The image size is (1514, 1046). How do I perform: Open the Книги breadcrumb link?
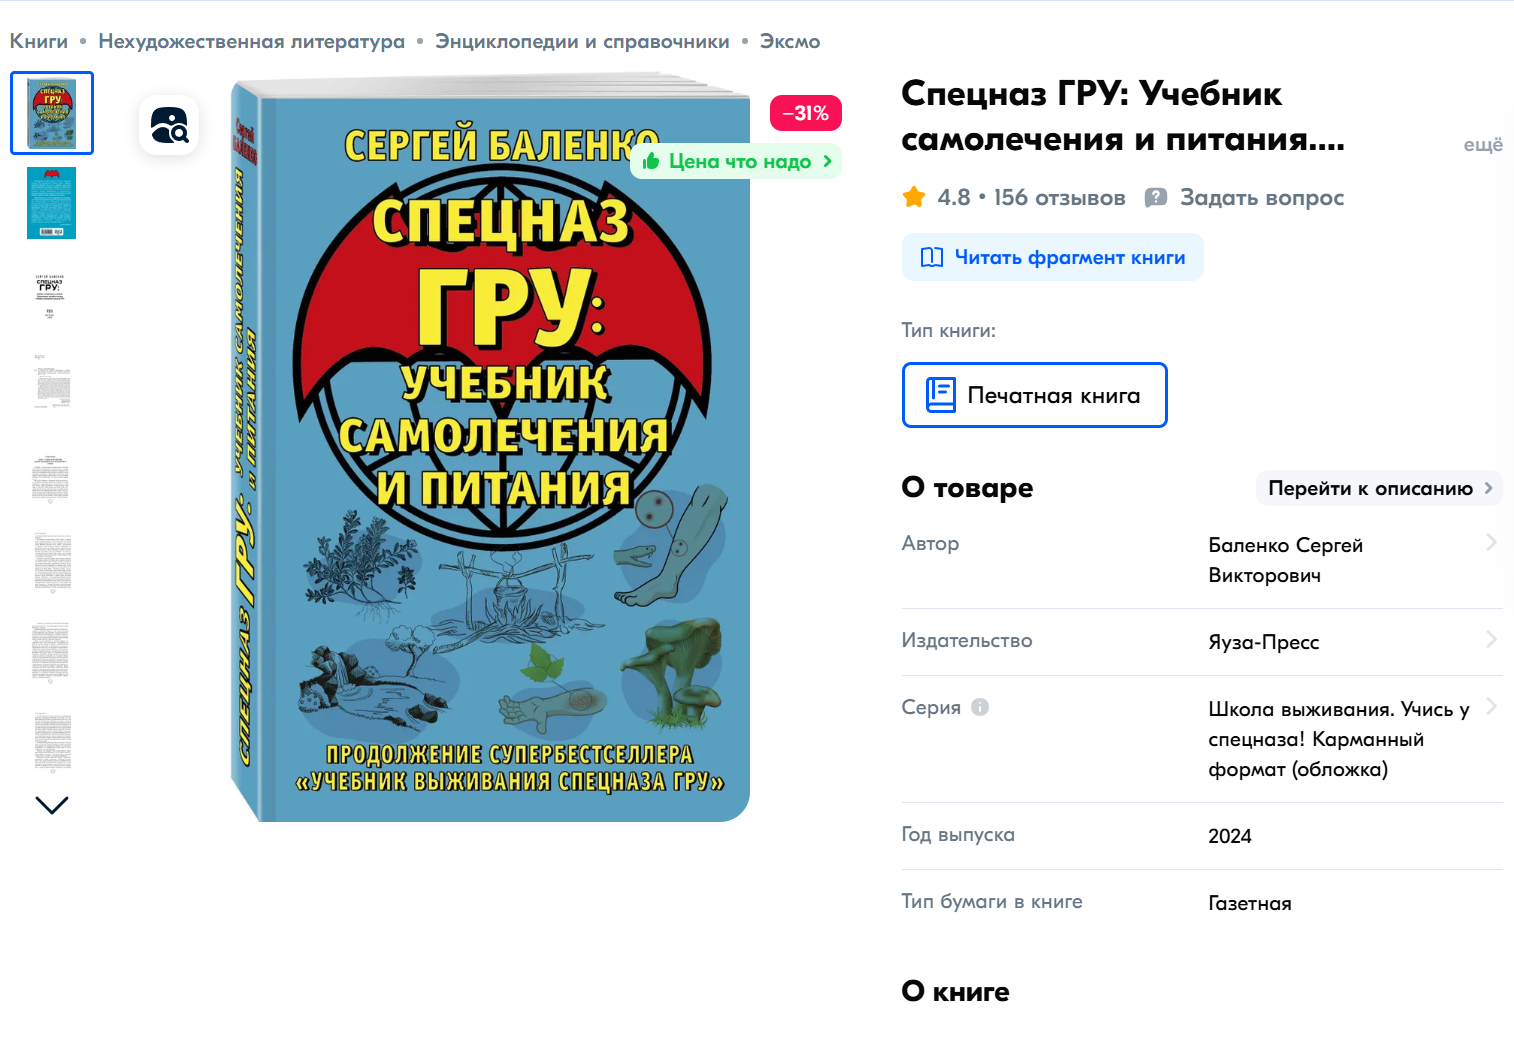[x=39, y=41]
